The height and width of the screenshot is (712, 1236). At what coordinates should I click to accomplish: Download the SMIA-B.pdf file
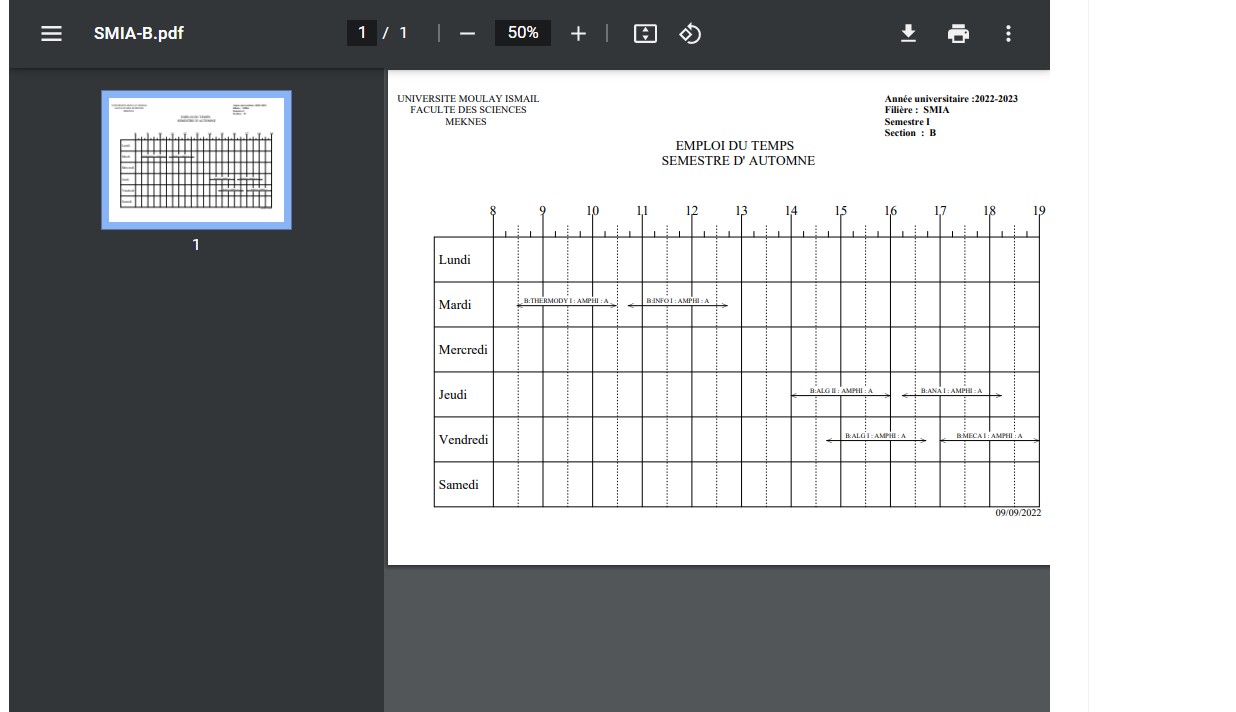908,33
